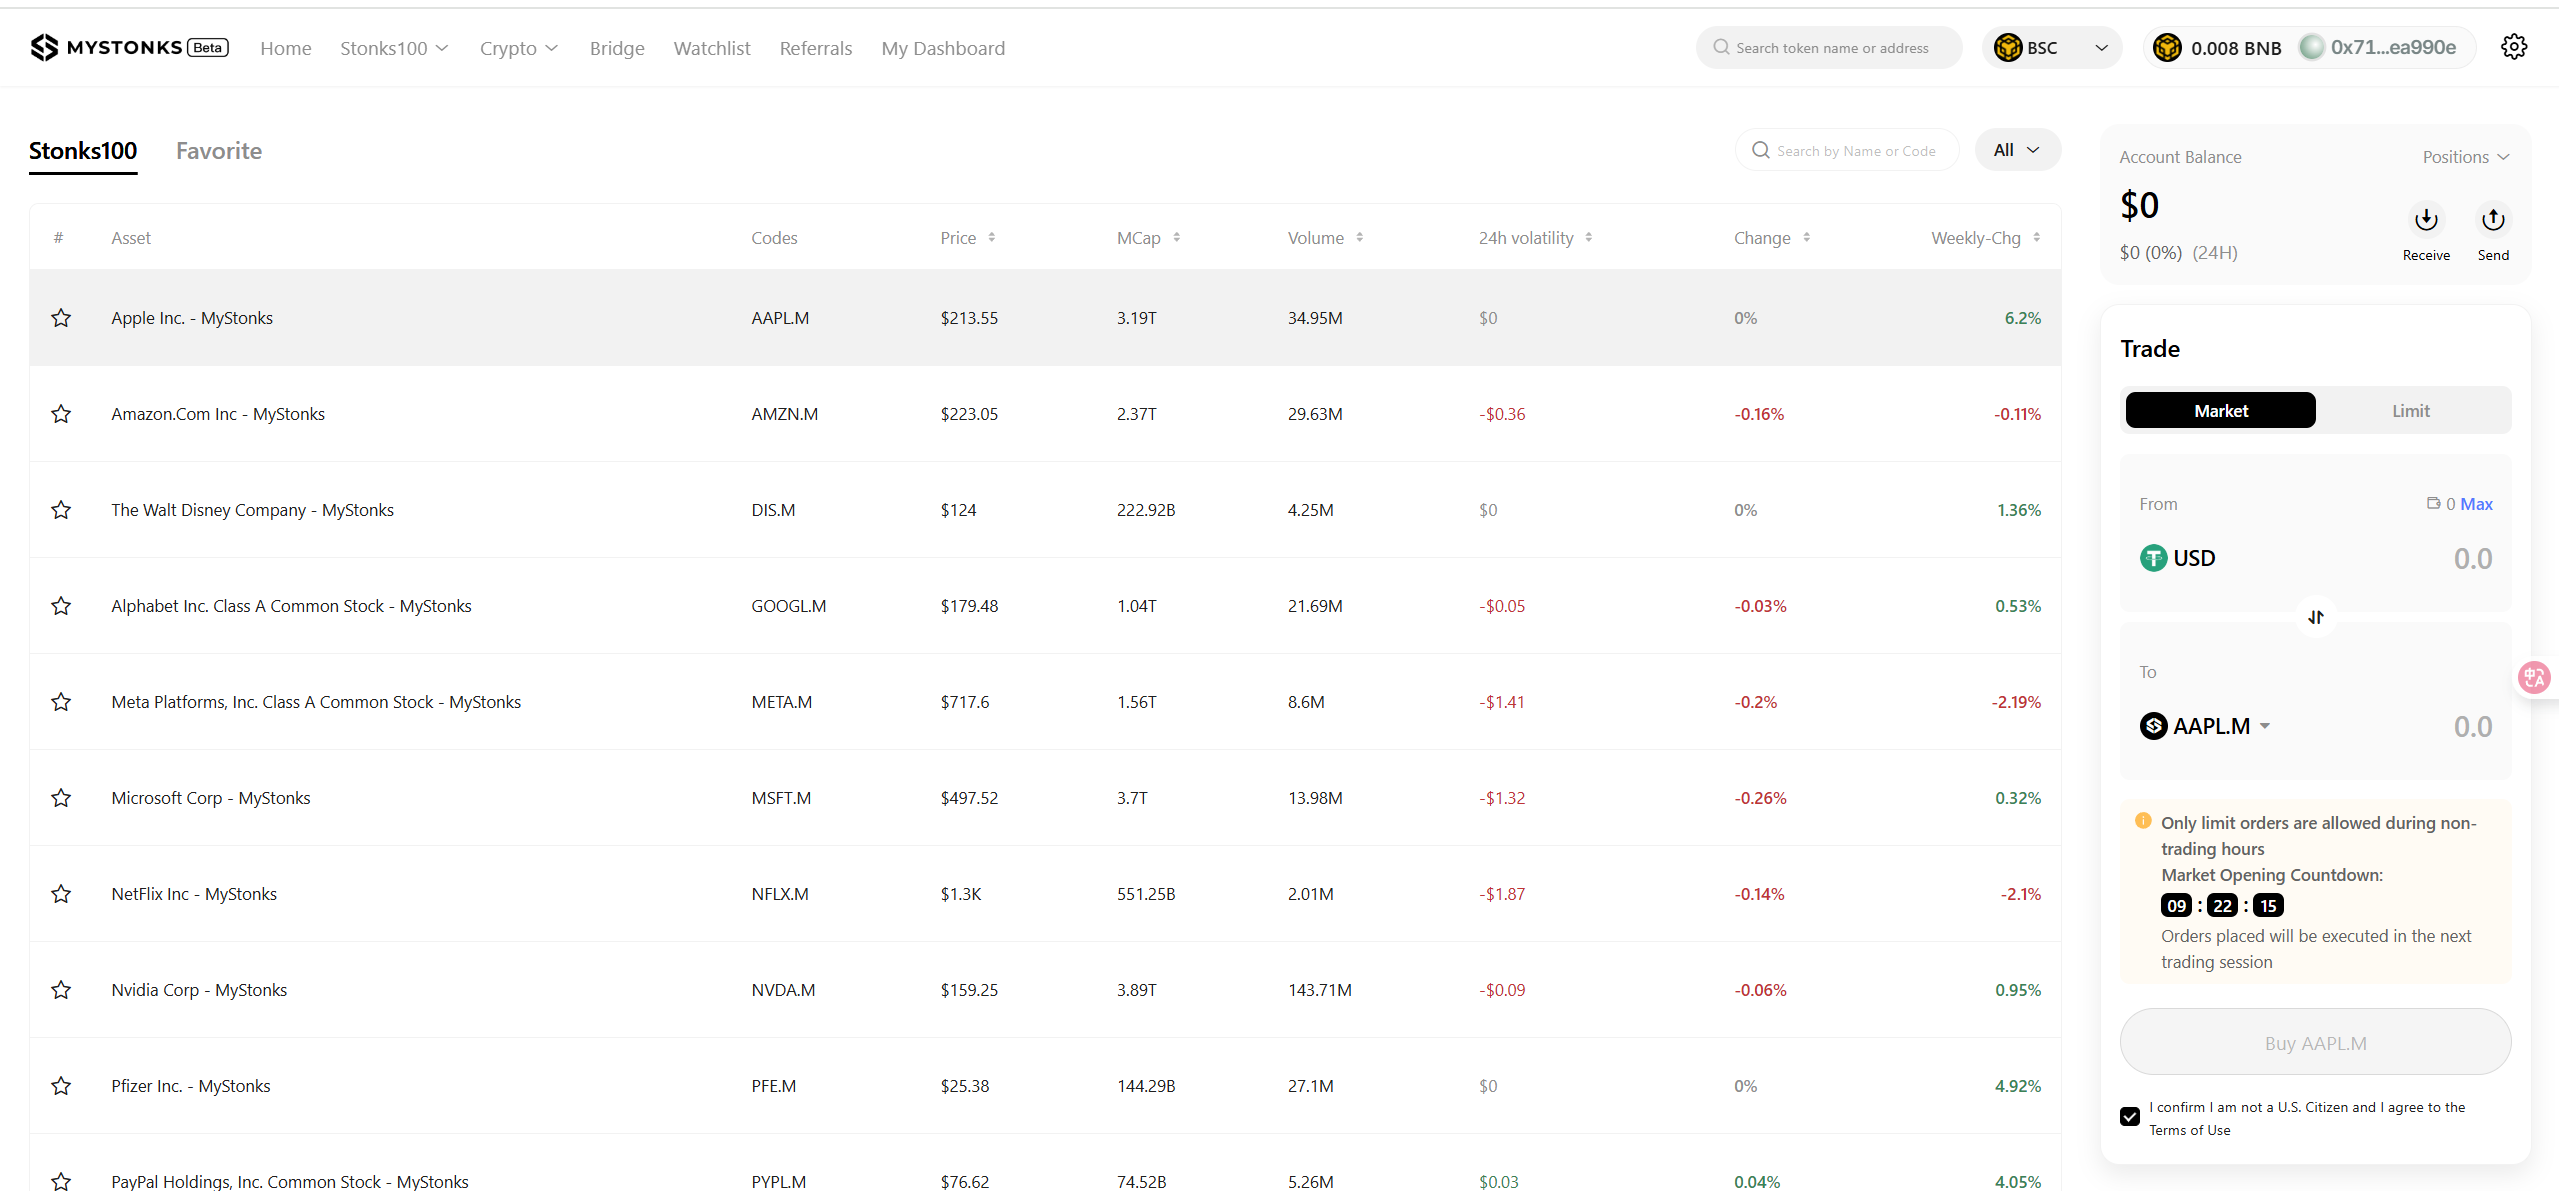Click Max amount link
The image size is (2559, 1191).
(2476, 504)
